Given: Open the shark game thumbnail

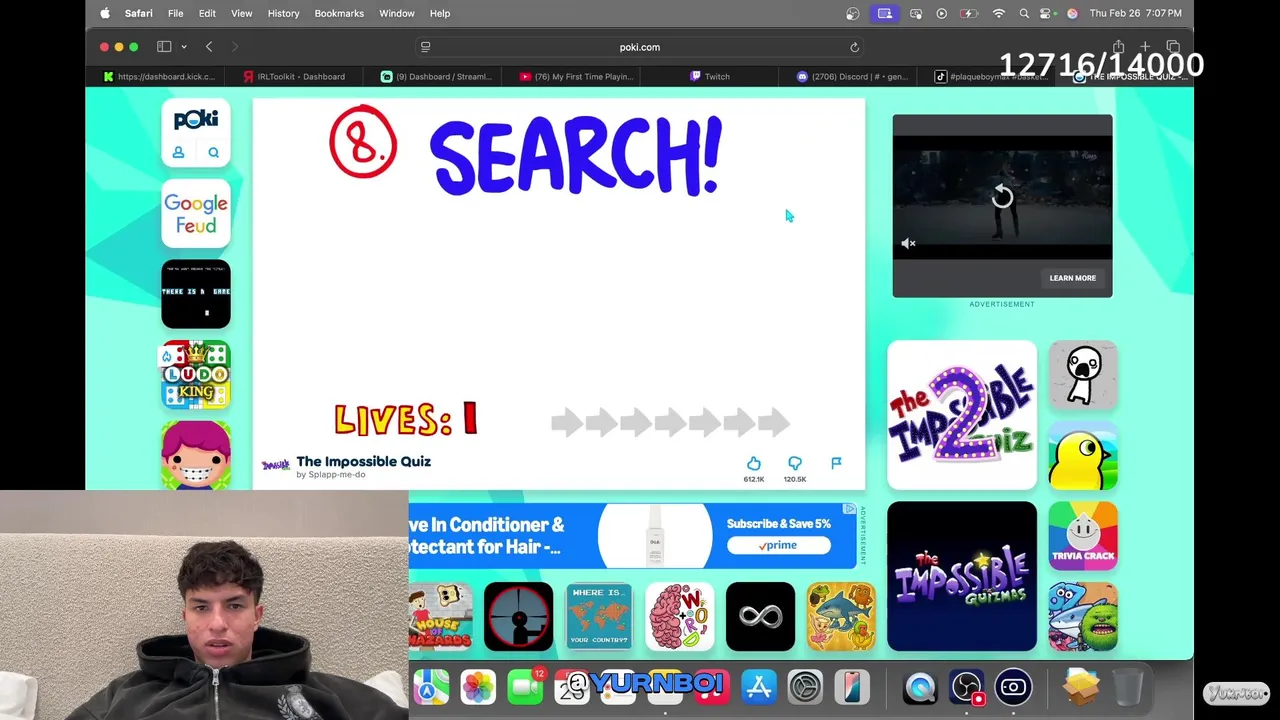Looking at the screenshot, I should tap(841, 616).
